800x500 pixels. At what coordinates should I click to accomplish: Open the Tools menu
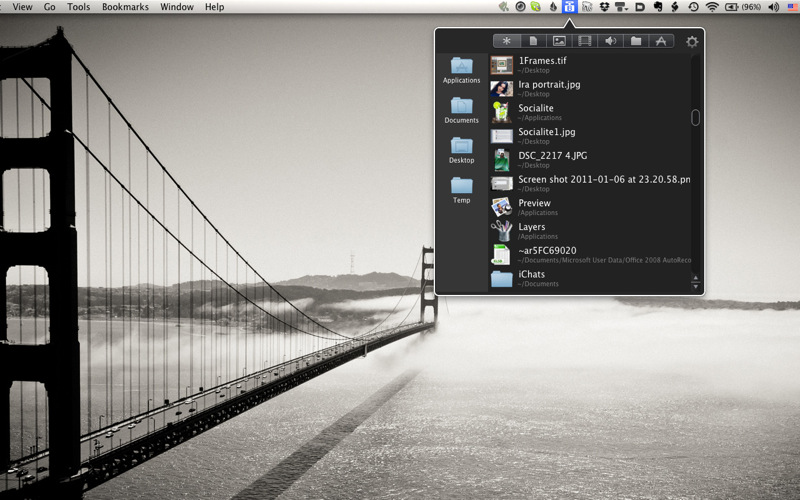click(78, 7)
